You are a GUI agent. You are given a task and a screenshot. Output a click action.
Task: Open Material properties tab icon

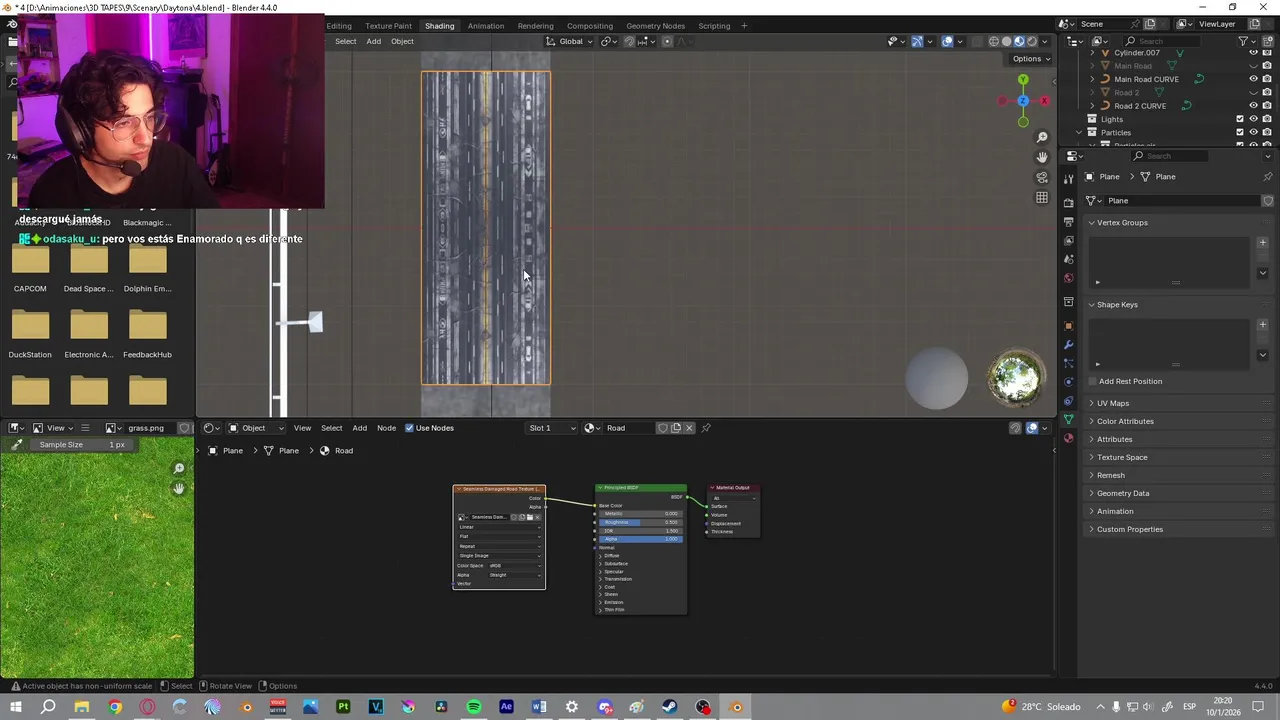[1068, 438]
